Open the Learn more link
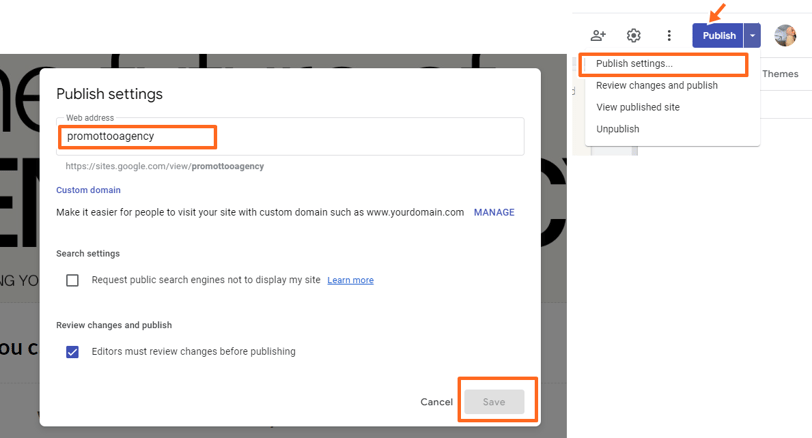The image size is (812, 438). tap(351, 280)
